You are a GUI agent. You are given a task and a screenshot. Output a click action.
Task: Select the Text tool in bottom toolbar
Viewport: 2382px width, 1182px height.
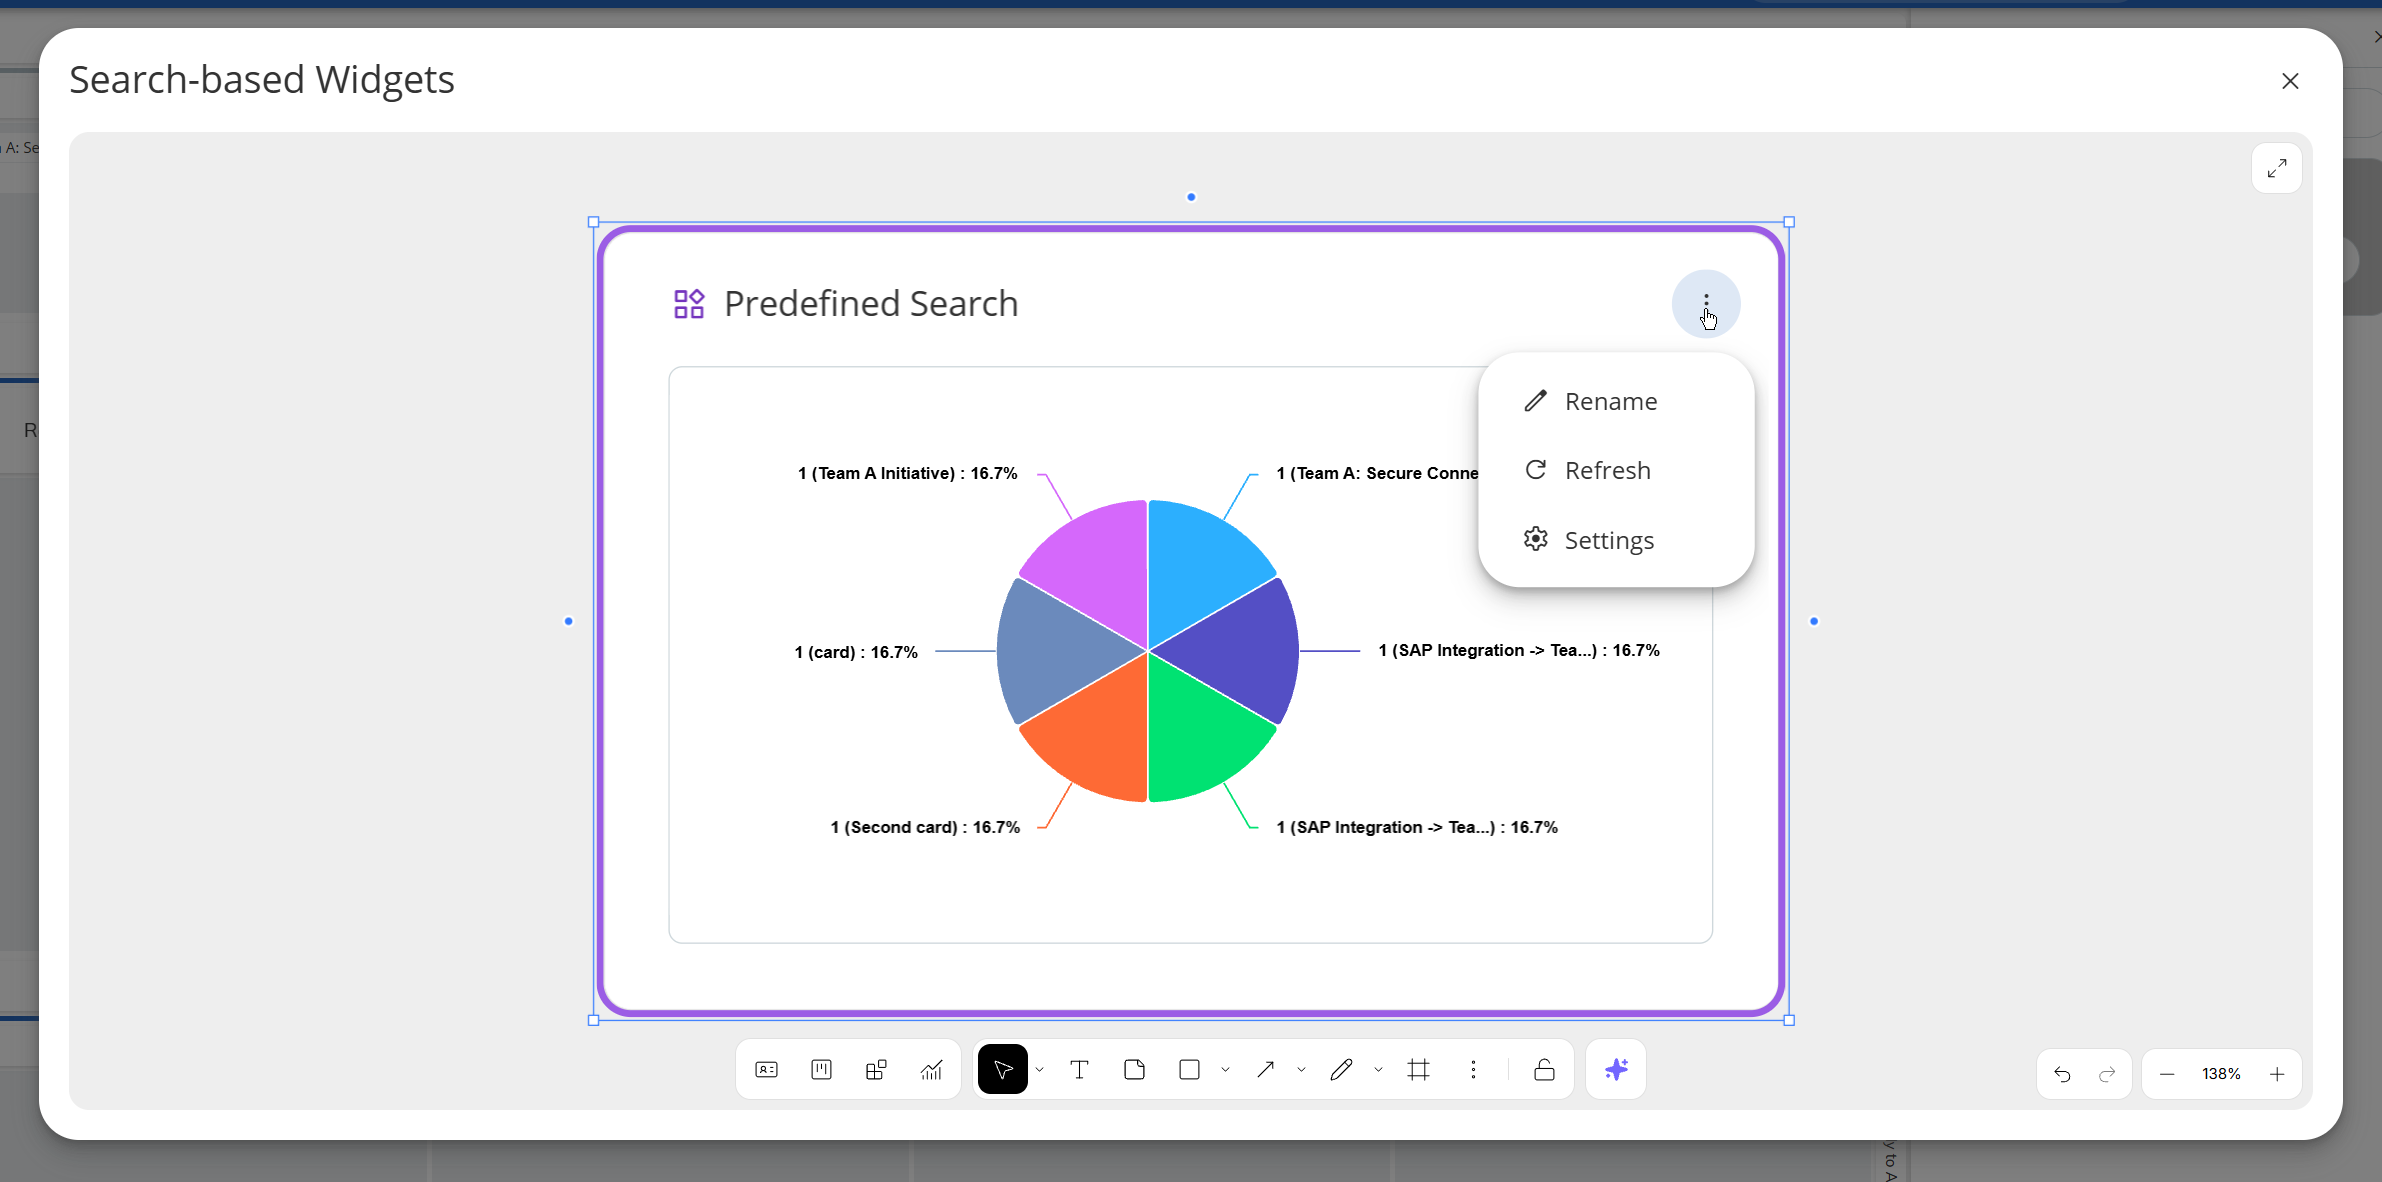click(x=1079, y=1070)
